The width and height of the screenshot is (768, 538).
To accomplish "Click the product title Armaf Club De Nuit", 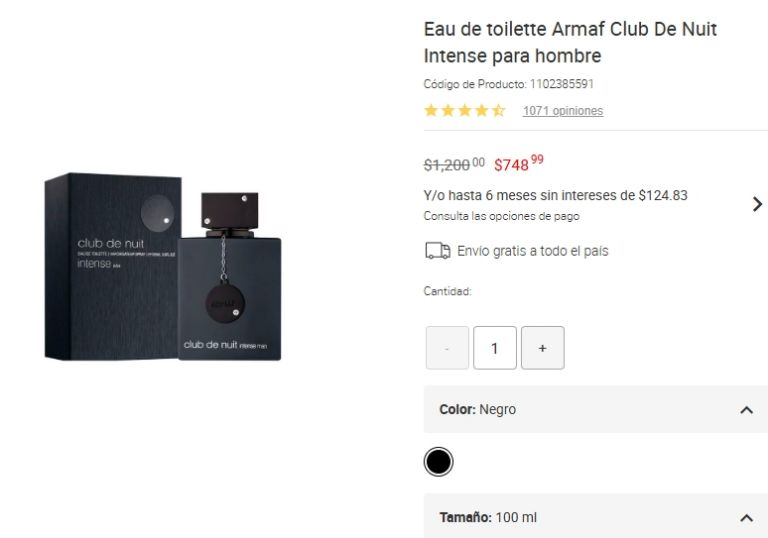I will [x=570, y=42].
